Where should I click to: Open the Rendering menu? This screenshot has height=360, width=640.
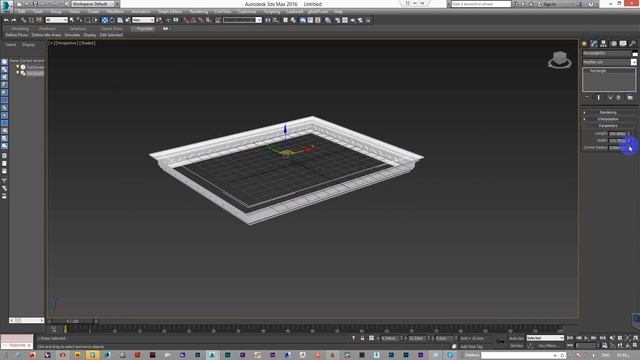(199, 12)
